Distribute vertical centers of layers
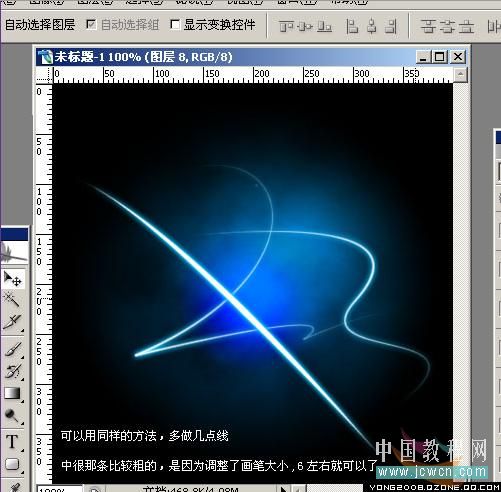Screen dimensions: 501x492 (x=447, y=26)
